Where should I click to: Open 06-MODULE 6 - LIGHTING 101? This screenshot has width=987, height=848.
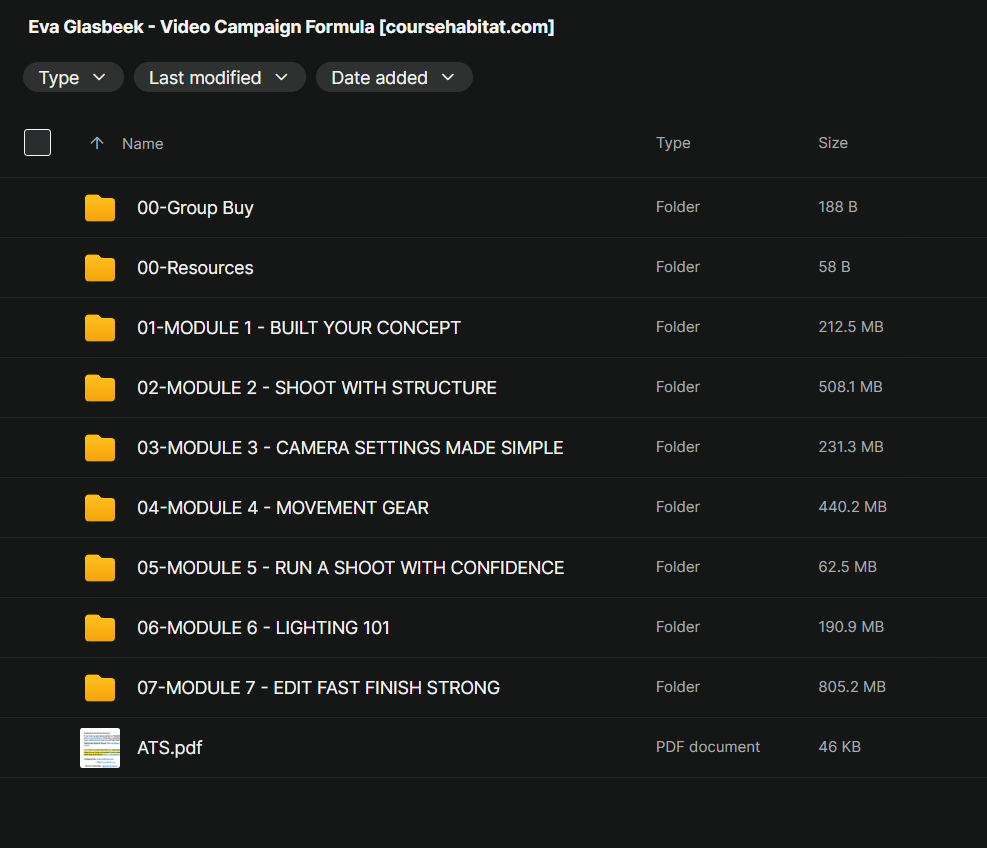(x=263, y=628)
